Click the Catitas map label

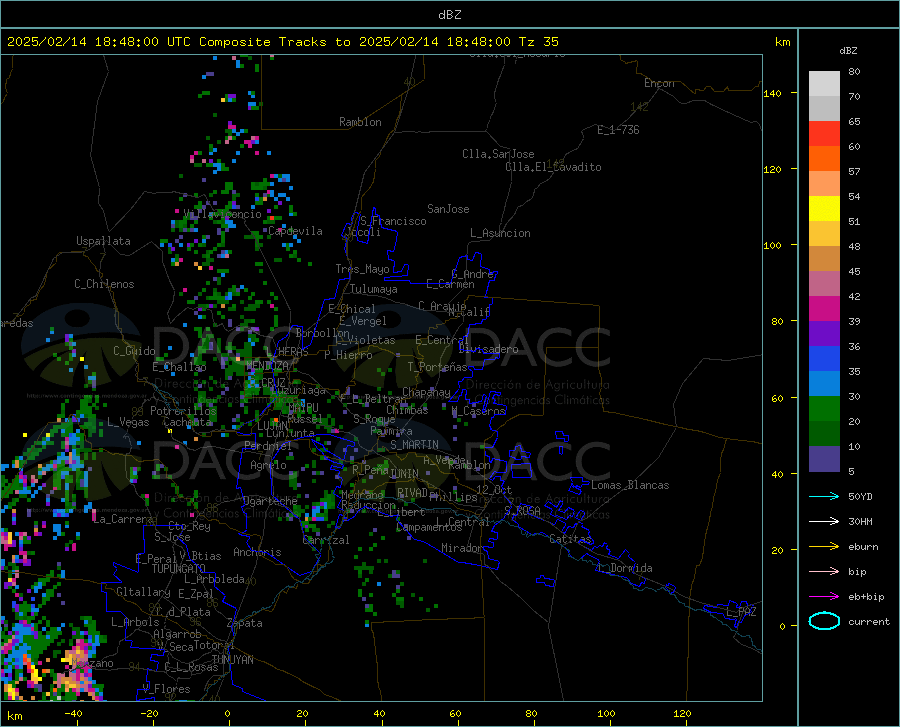click(x=570, y=539)
